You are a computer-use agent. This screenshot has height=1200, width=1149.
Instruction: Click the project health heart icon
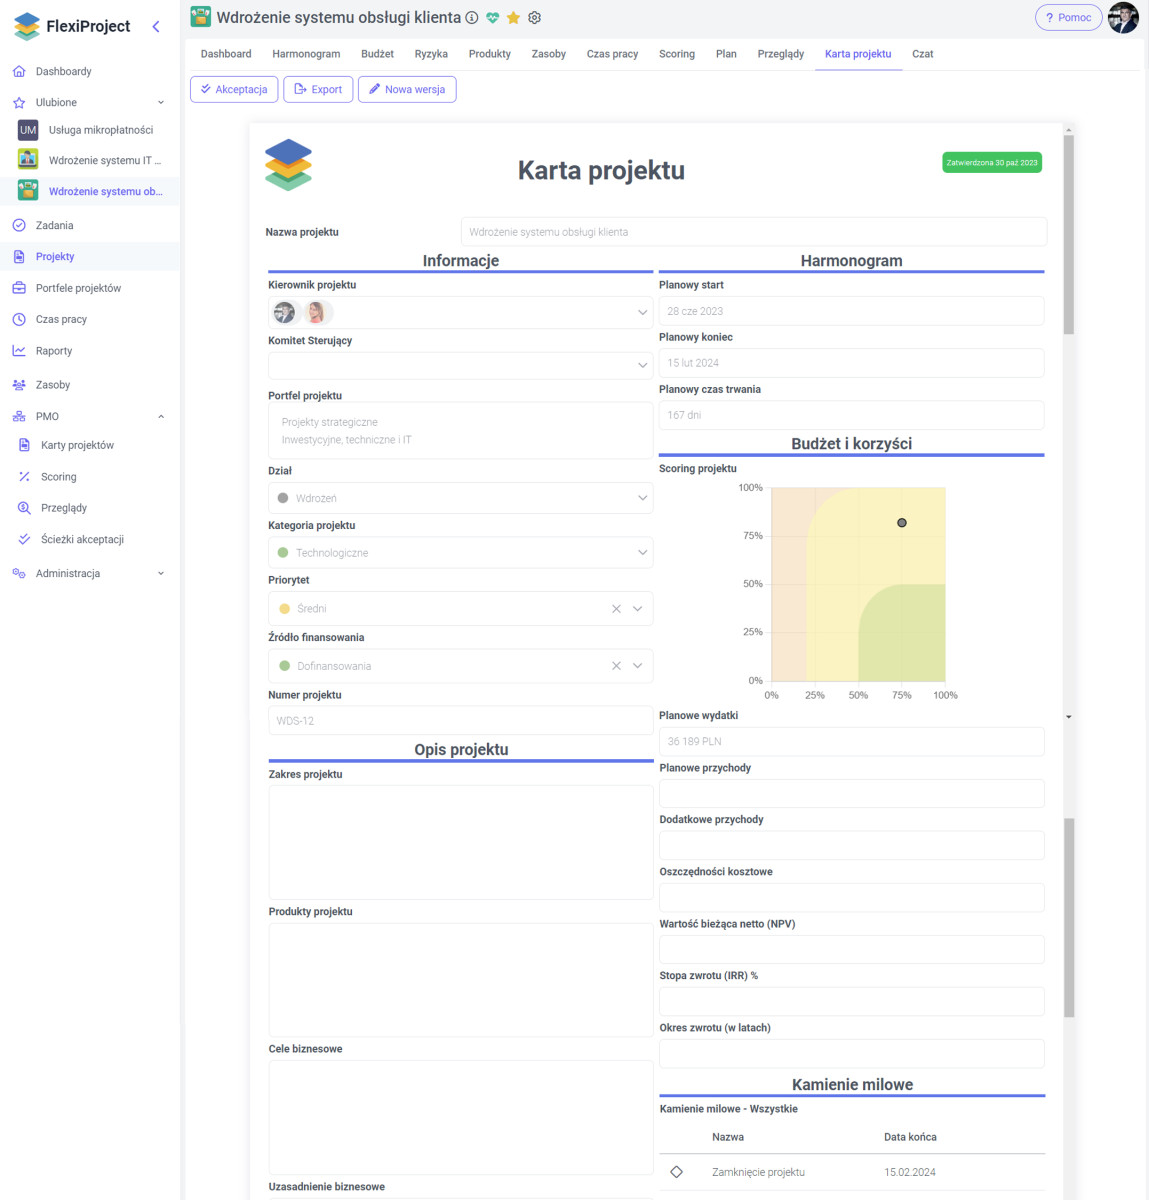point(493,18)
